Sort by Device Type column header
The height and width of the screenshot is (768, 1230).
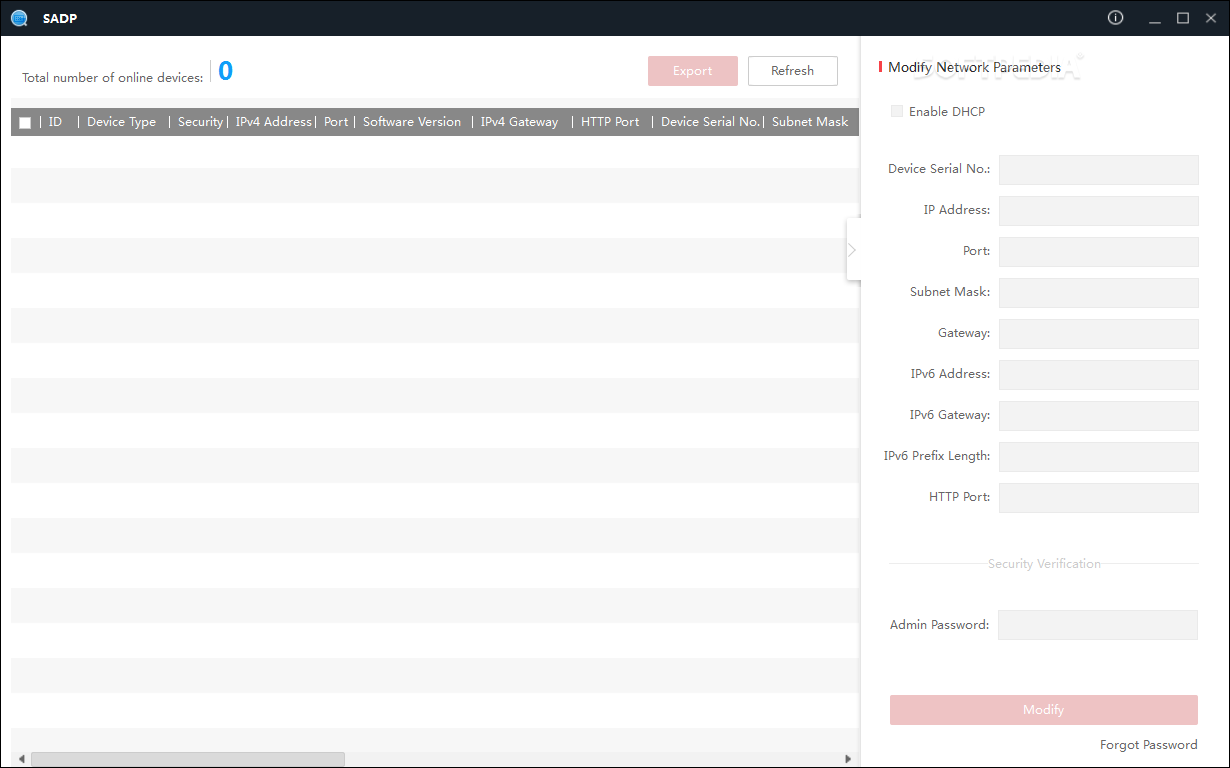(121, 122)
